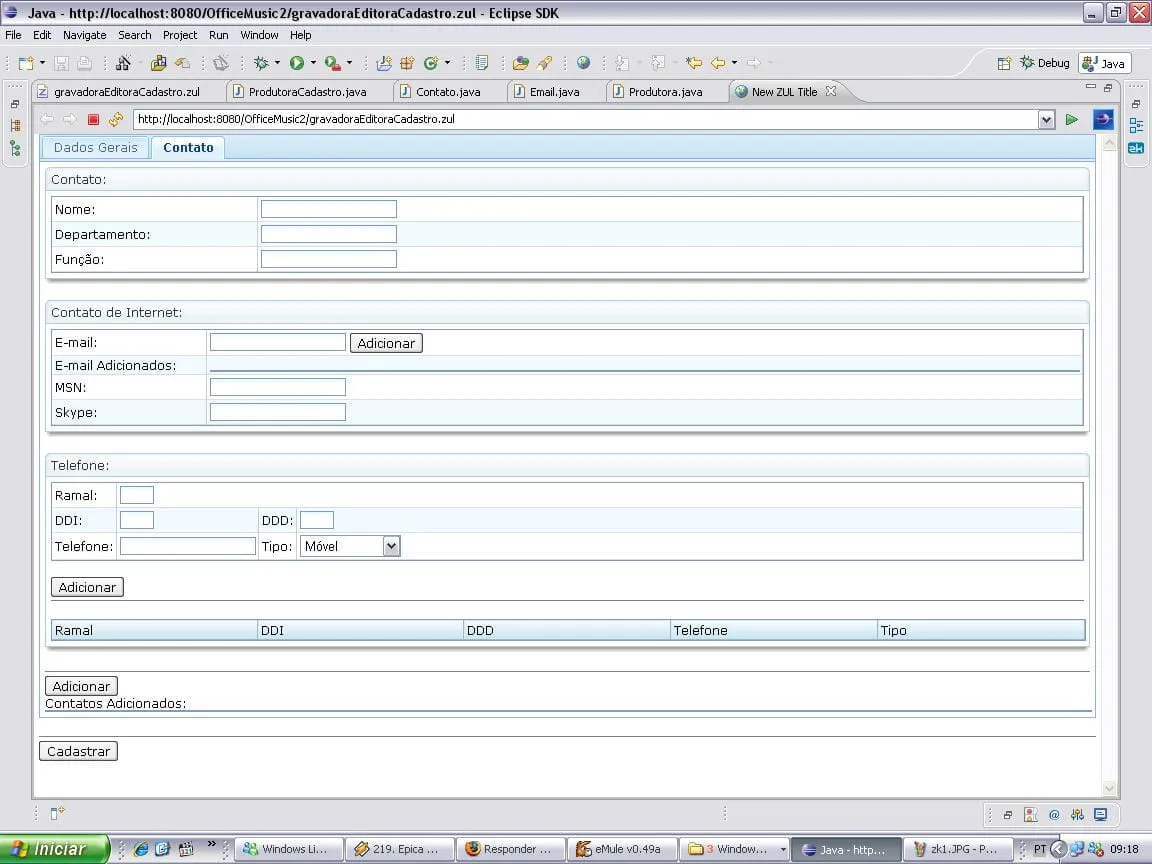Open web browser globe icon in toolbar
Image resolution: width=1152 pixels, height=864 pixels.
tap(583, 63)
